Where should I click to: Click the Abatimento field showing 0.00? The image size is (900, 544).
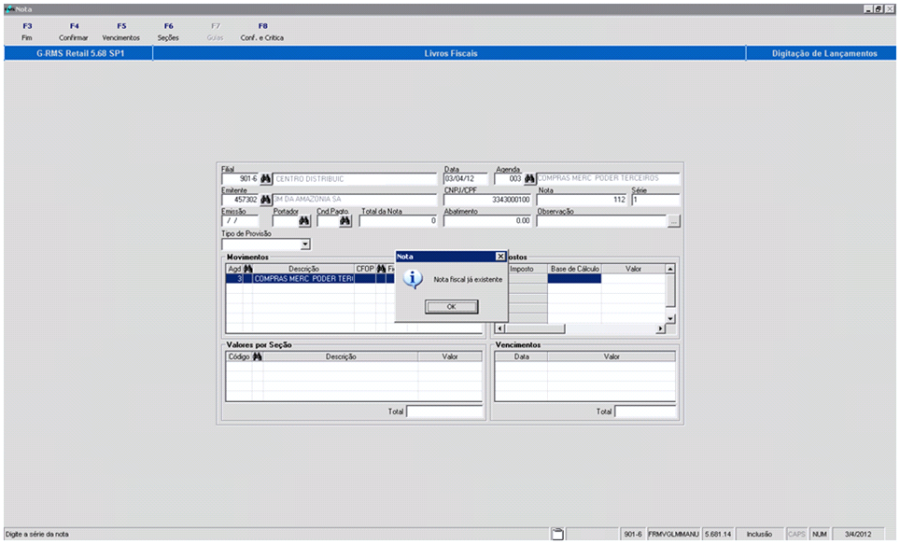pyautogui.click(x=487, y=221)
